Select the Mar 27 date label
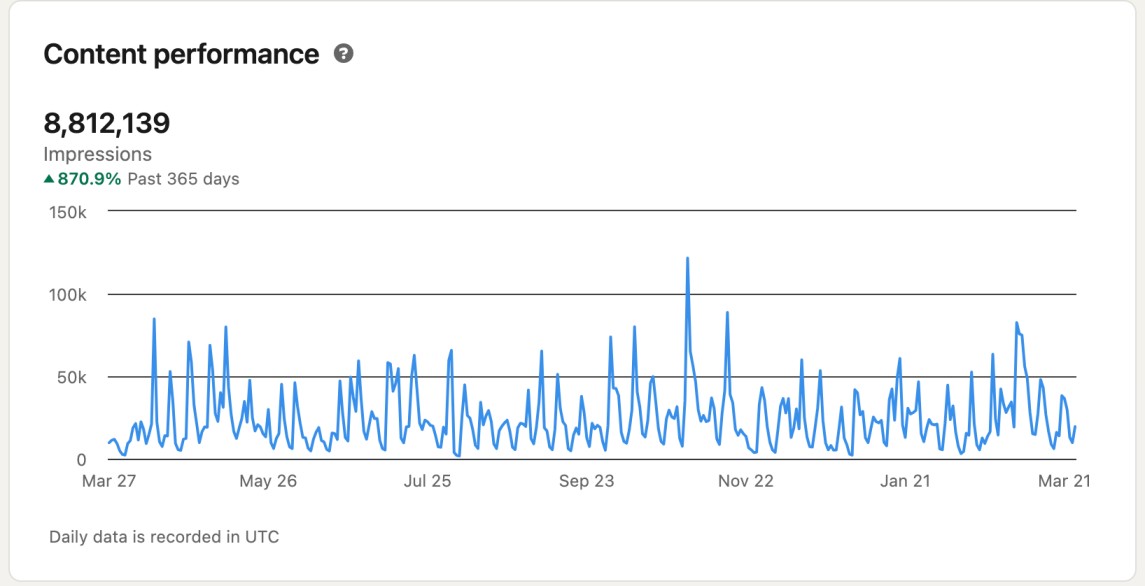Screen dimensions: 1145x586 [x=108, y=481]
